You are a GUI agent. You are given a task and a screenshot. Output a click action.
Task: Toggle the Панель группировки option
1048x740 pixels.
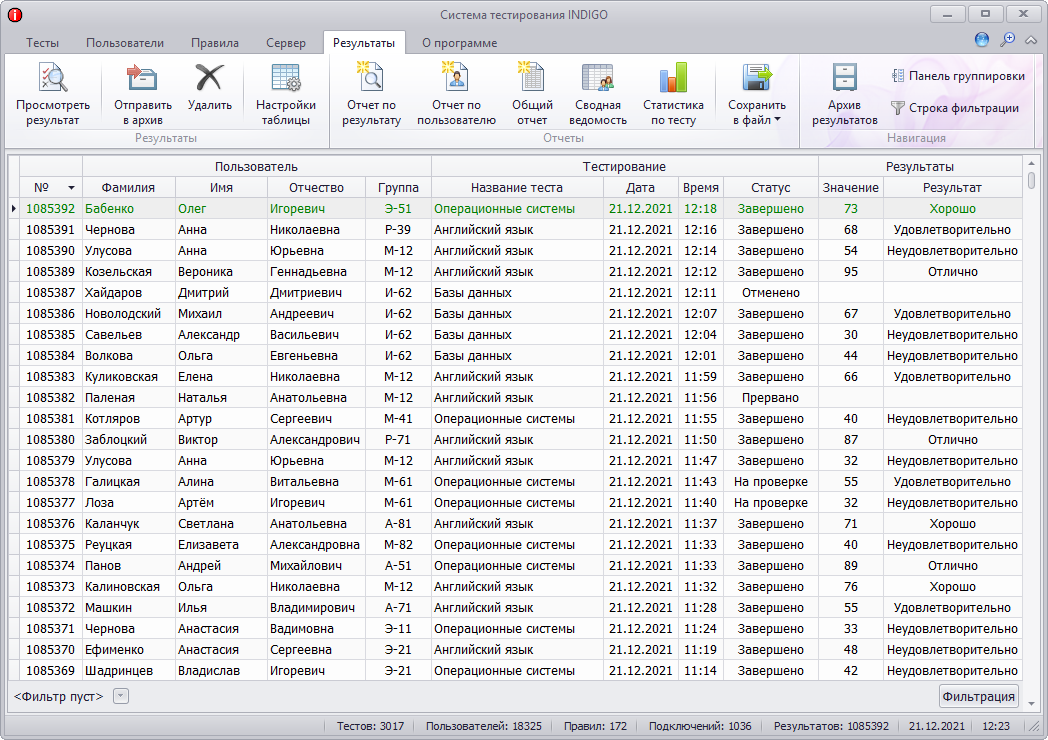(x=957, y=76)
